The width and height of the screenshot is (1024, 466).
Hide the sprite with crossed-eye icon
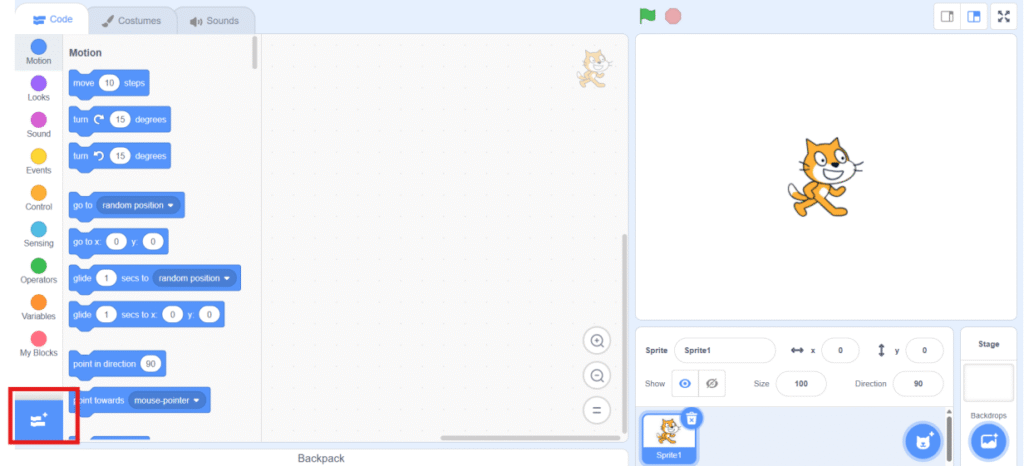click(x=712, y=383)
